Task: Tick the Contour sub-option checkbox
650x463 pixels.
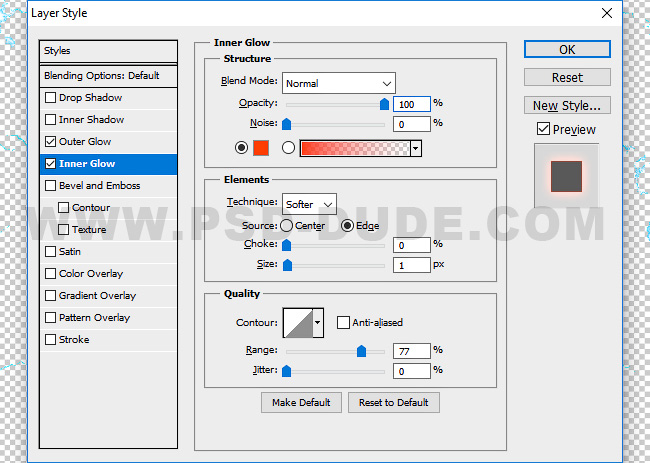Action: pyautogui.click(x=63, y=208)
